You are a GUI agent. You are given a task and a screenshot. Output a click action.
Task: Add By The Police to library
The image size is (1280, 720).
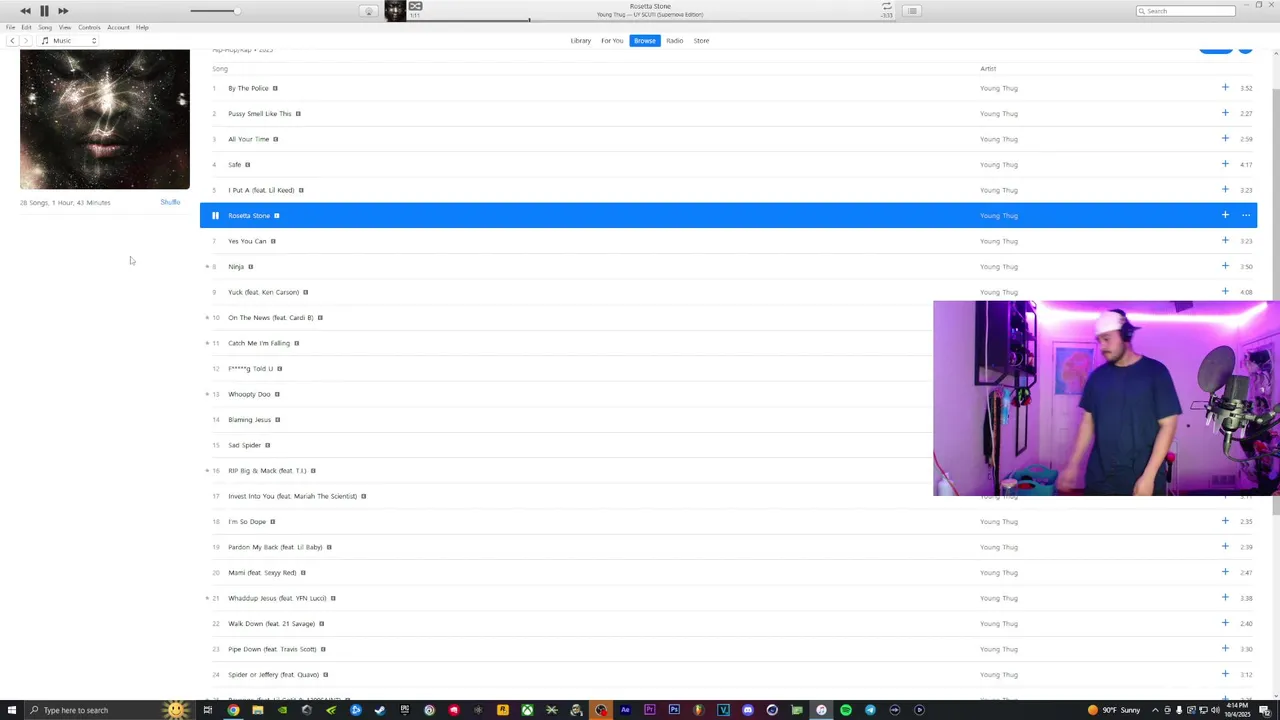(x=1225, y=88)
